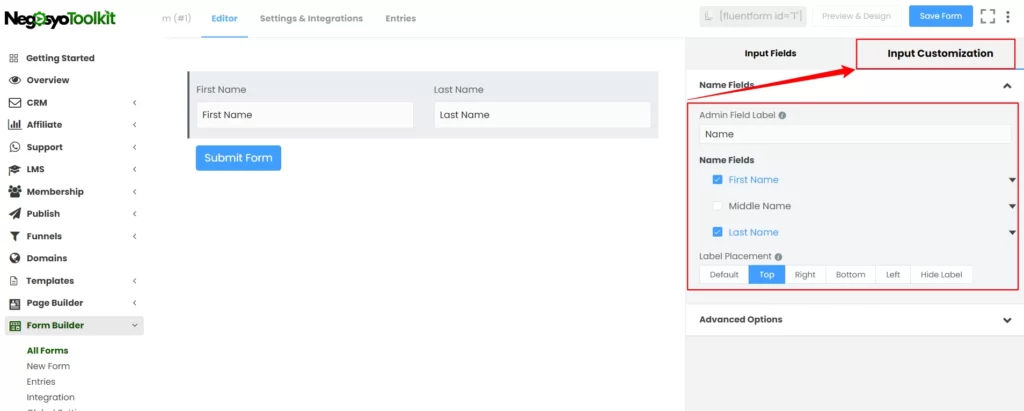Screen dimensions: 1024x411
Task: Expand the Funnels submenu chevron
Action: click(x=135, y=236)
